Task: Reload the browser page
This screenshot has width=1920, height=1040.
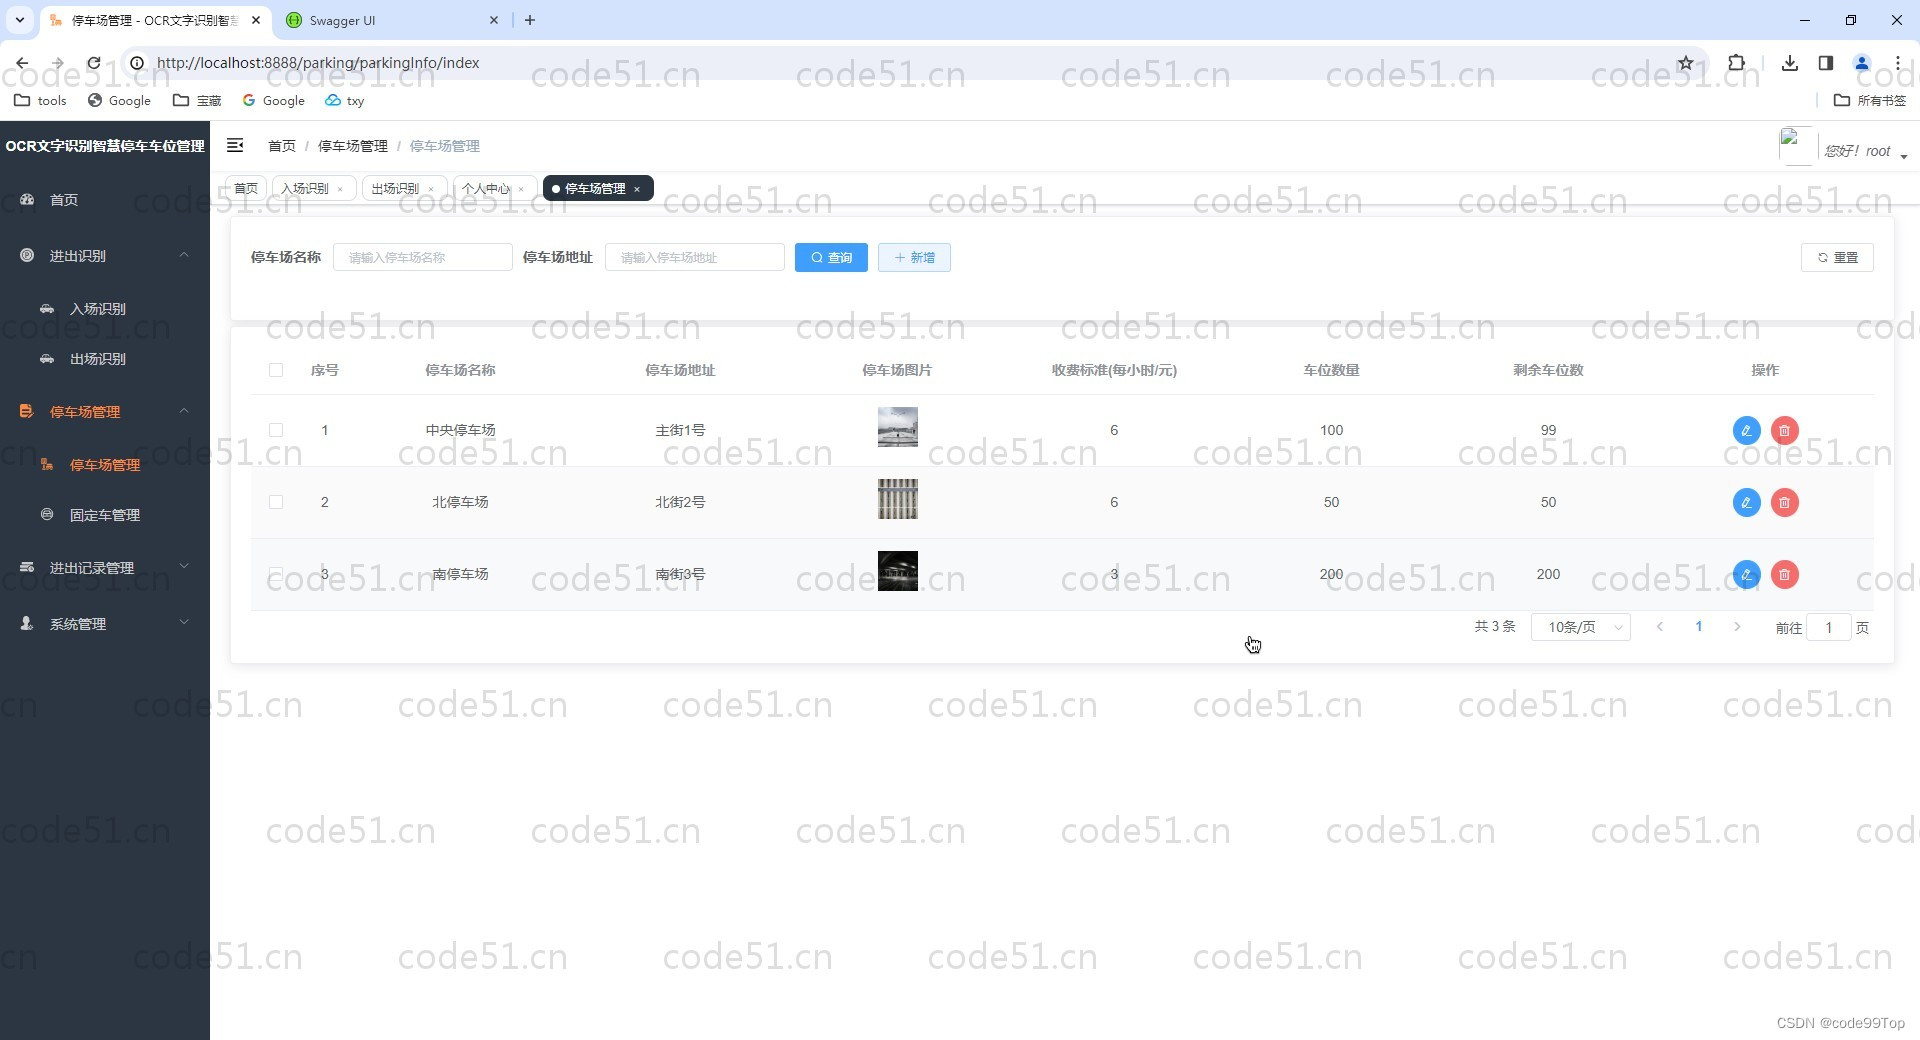Action: click(x=93, y=63)
